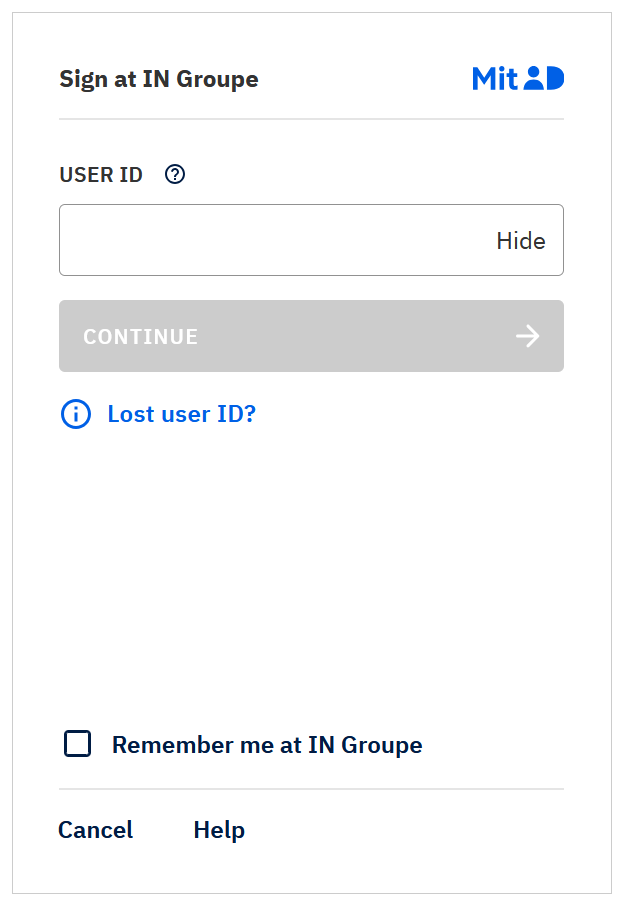Click the arrow icon on Continue button

(x=527, y=336)
